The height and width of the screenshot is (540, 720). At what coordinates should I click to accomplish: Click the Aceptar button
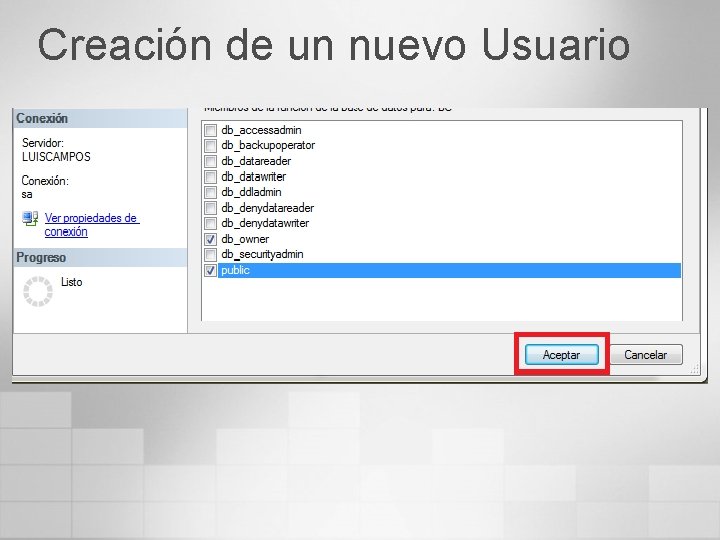[562, 354]
